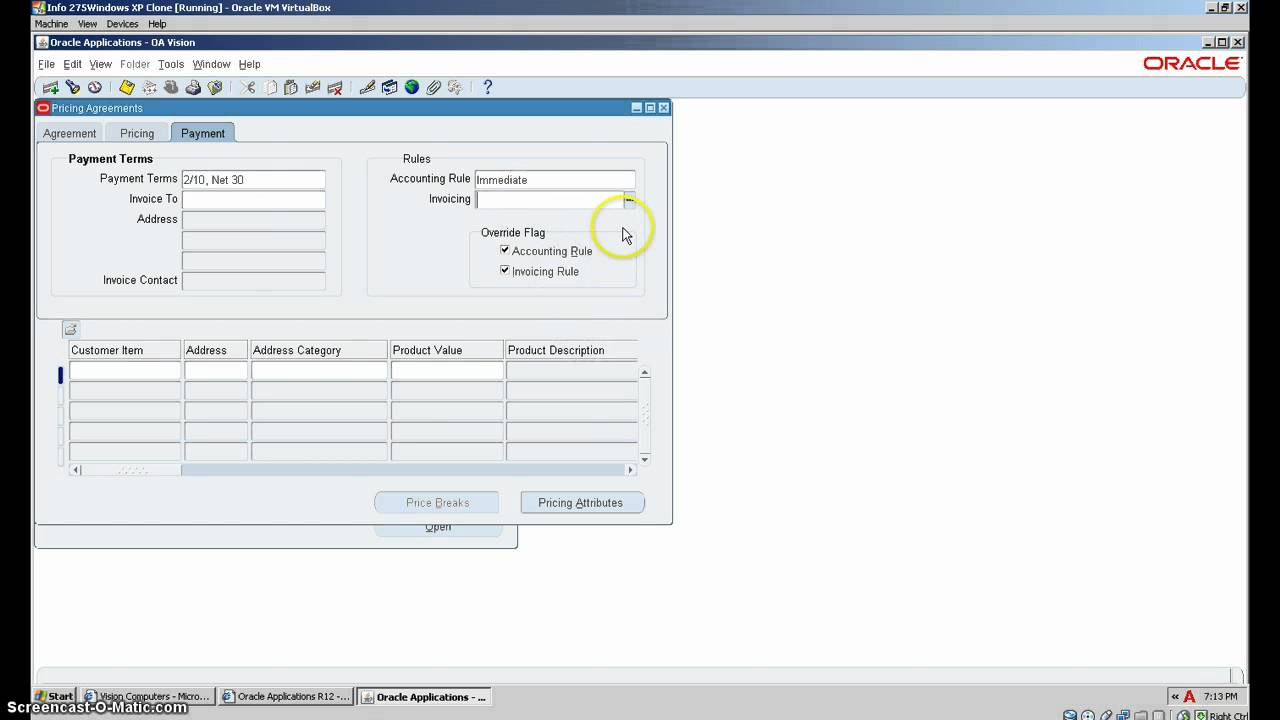Click the Product Description column header

pos(571,350)
